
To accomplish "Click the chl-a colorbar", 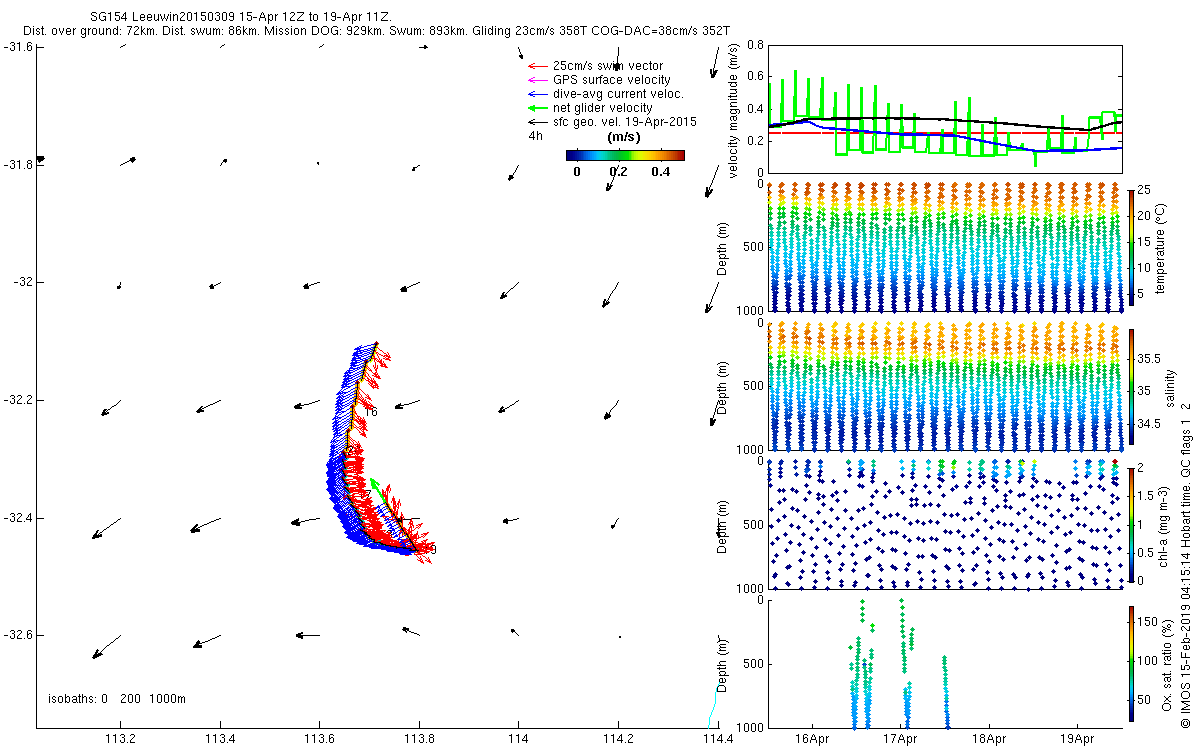I will click(1132, 523).
